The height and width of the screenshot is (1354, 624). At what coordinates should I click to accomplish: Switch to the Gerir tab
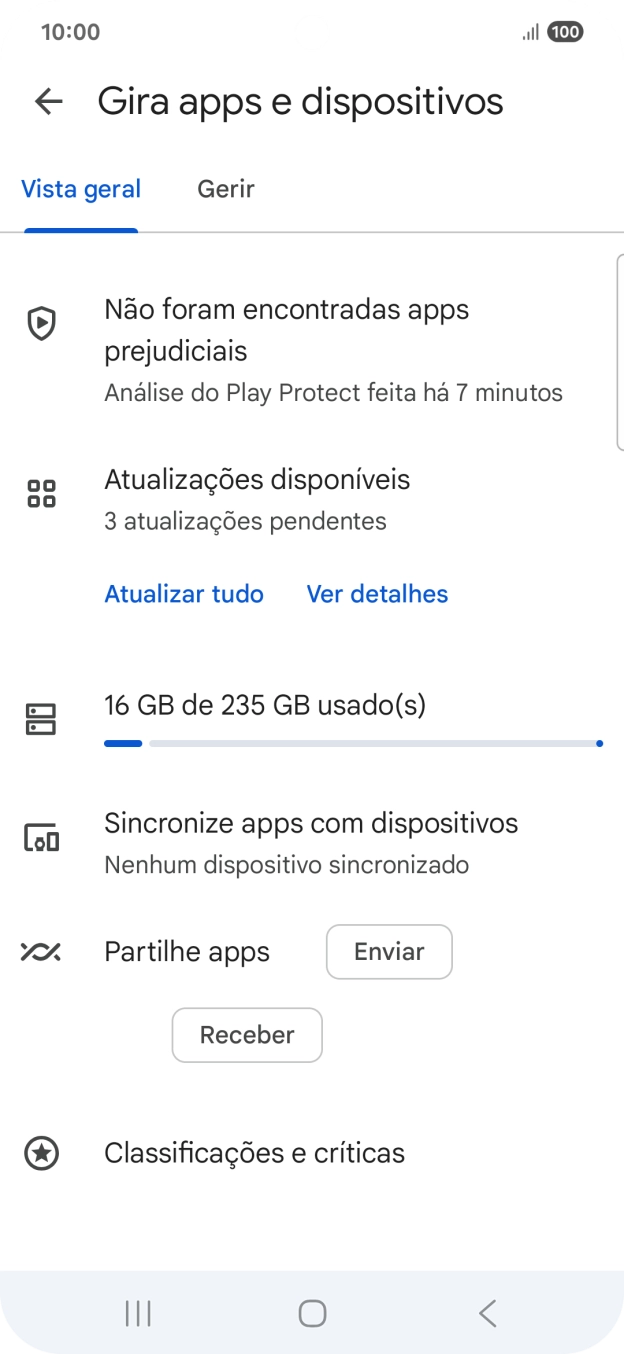(x=226, y=189)
